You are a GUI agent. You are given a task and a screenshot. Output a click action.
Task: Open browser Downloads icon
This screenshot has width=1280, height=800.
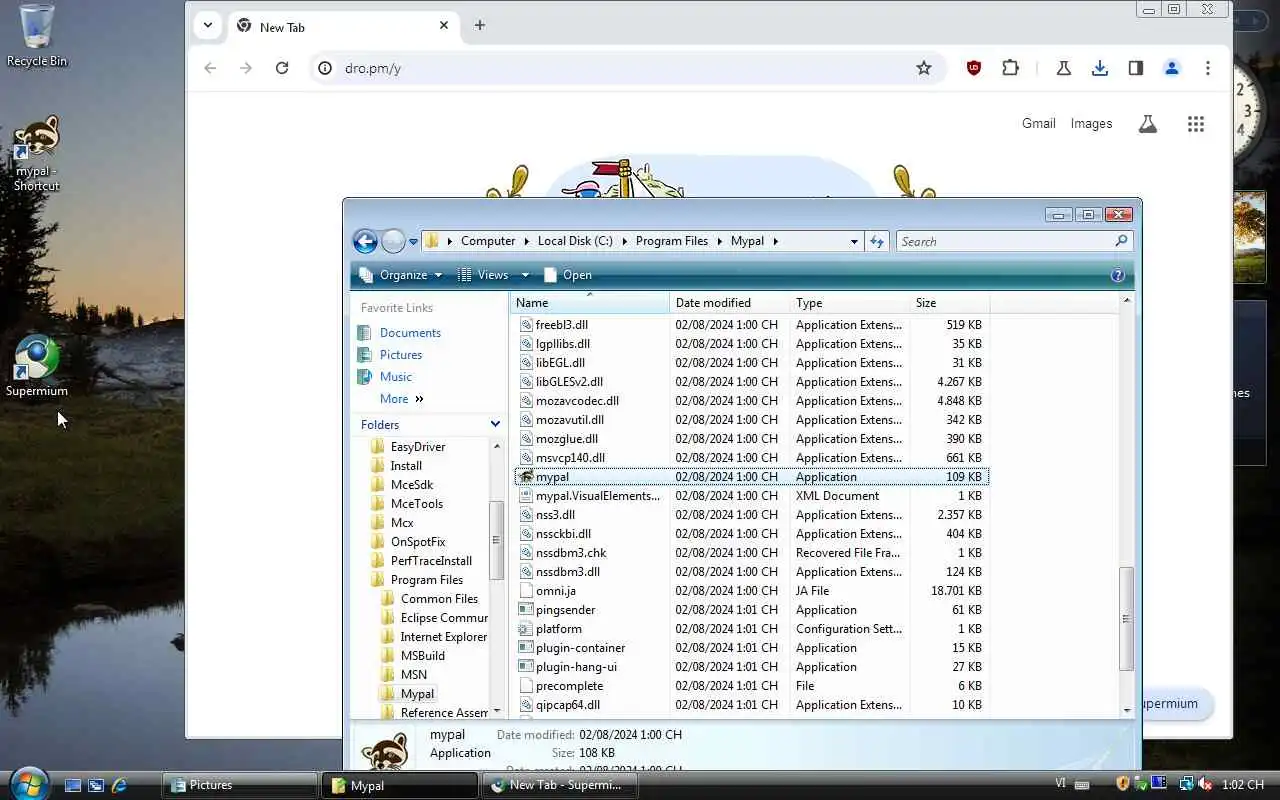pyautogui.click(x=1100, y=68)
